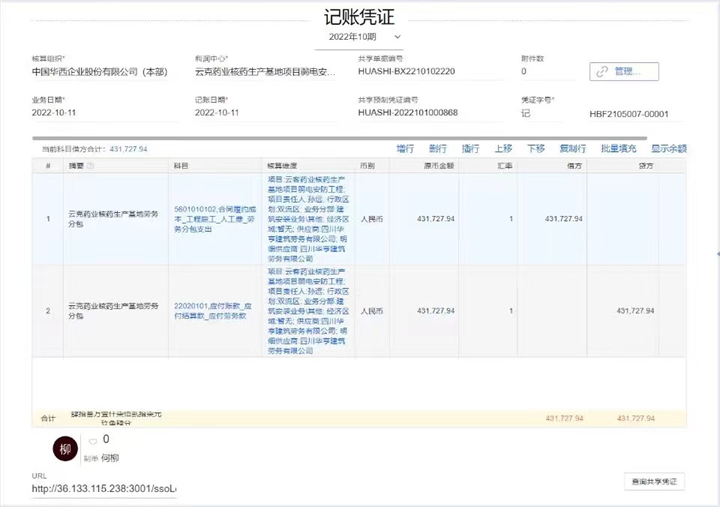Image resolution: width=720 pixels, height=507 pixels.
Task: Click the 利润中心 field
Action: (x=265, y=72)
